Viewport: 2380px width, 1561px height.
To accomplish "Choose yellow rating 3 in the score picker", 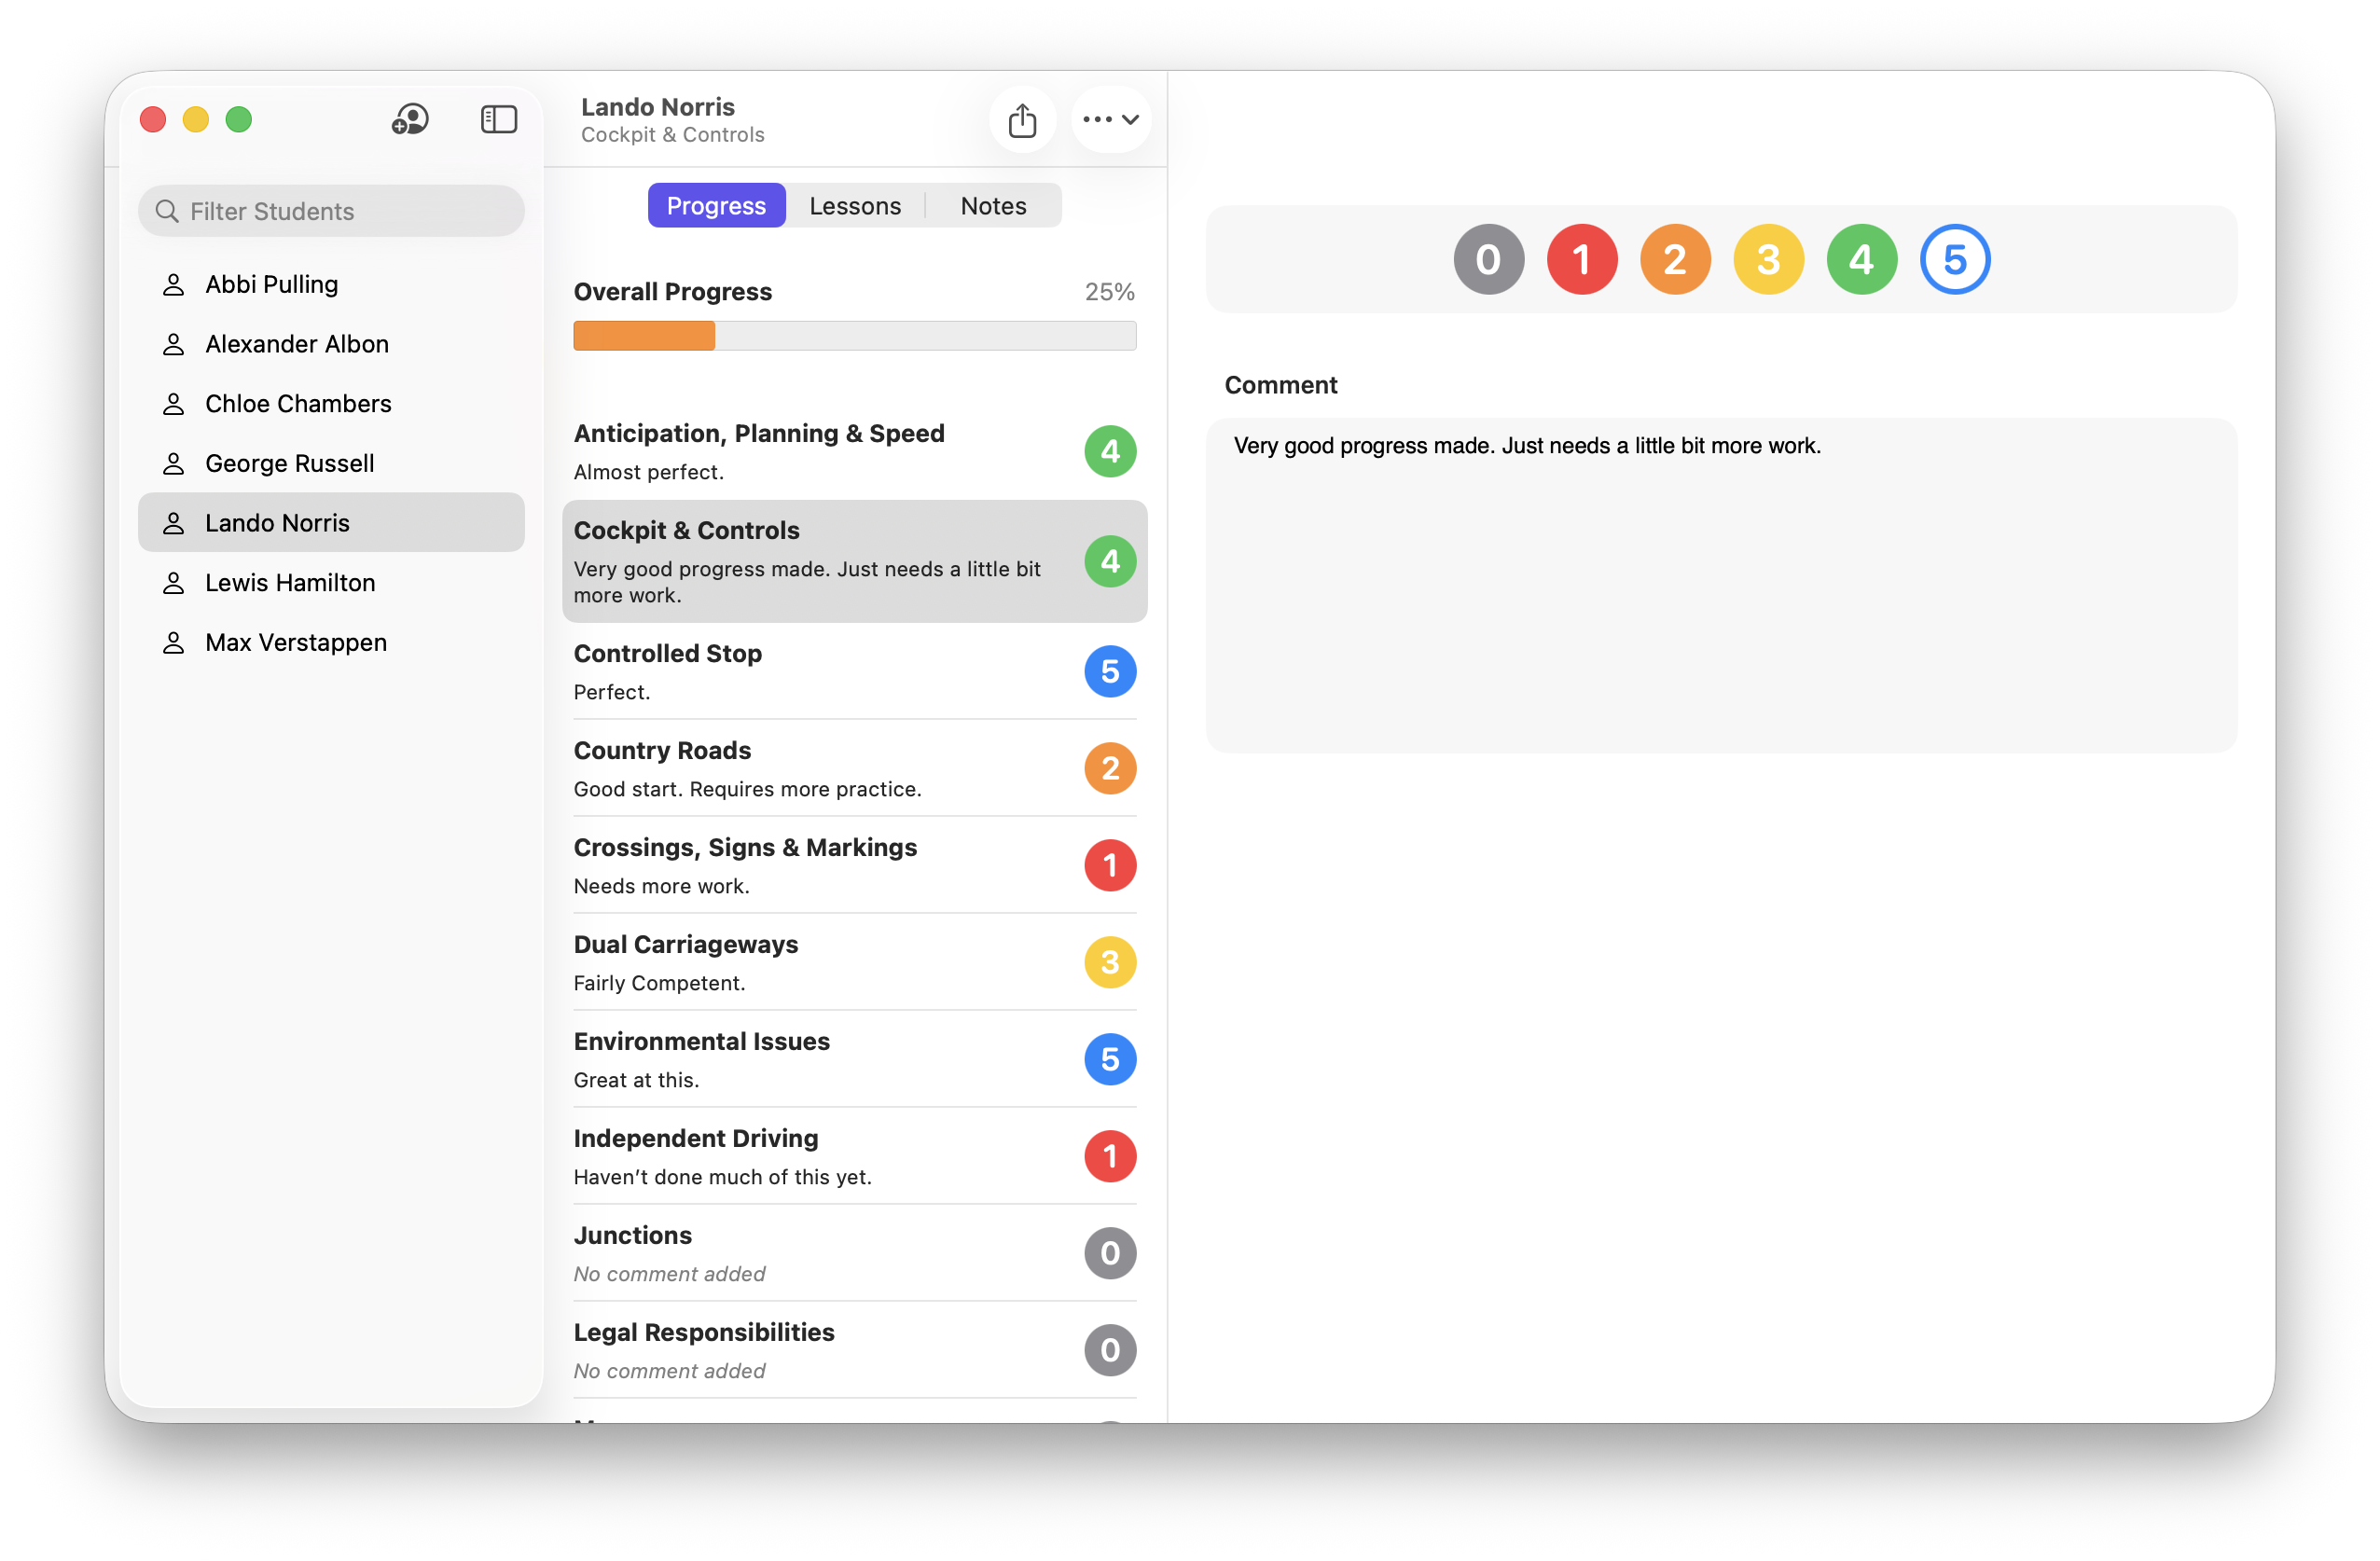I will point(1767,260).
